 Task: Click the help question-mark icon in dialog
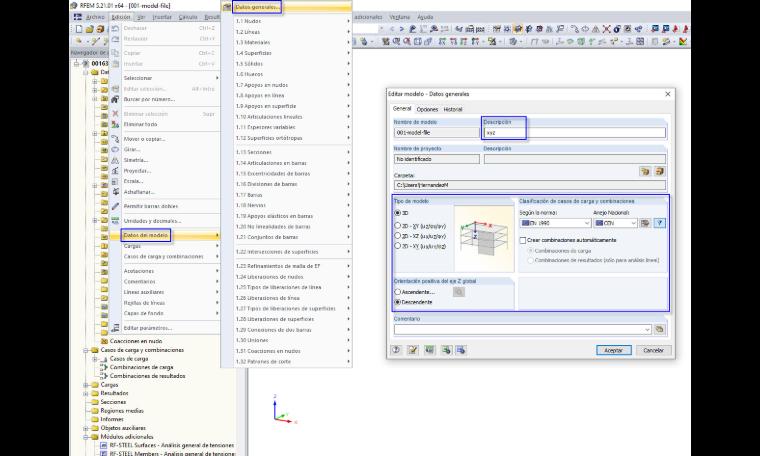(x=396, y=350)
